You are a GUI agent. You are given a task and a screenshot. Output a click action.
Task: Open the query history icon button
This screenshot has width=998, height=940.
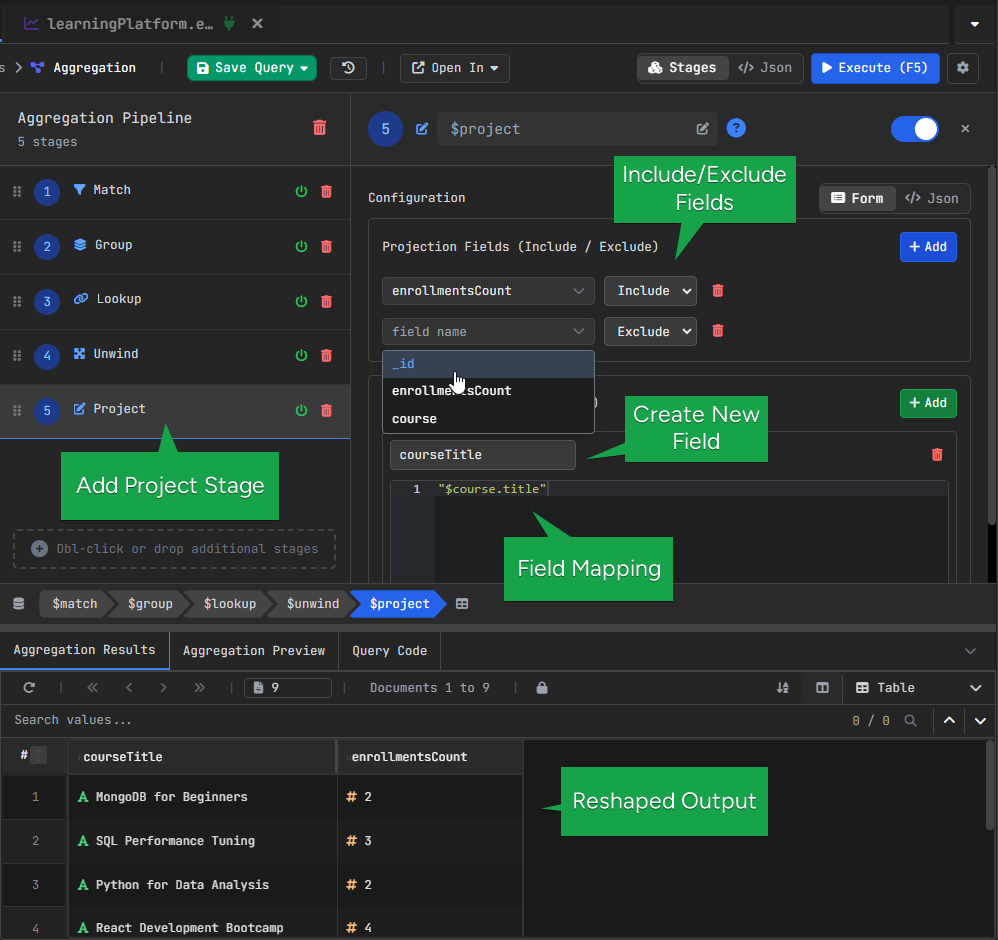348,68
